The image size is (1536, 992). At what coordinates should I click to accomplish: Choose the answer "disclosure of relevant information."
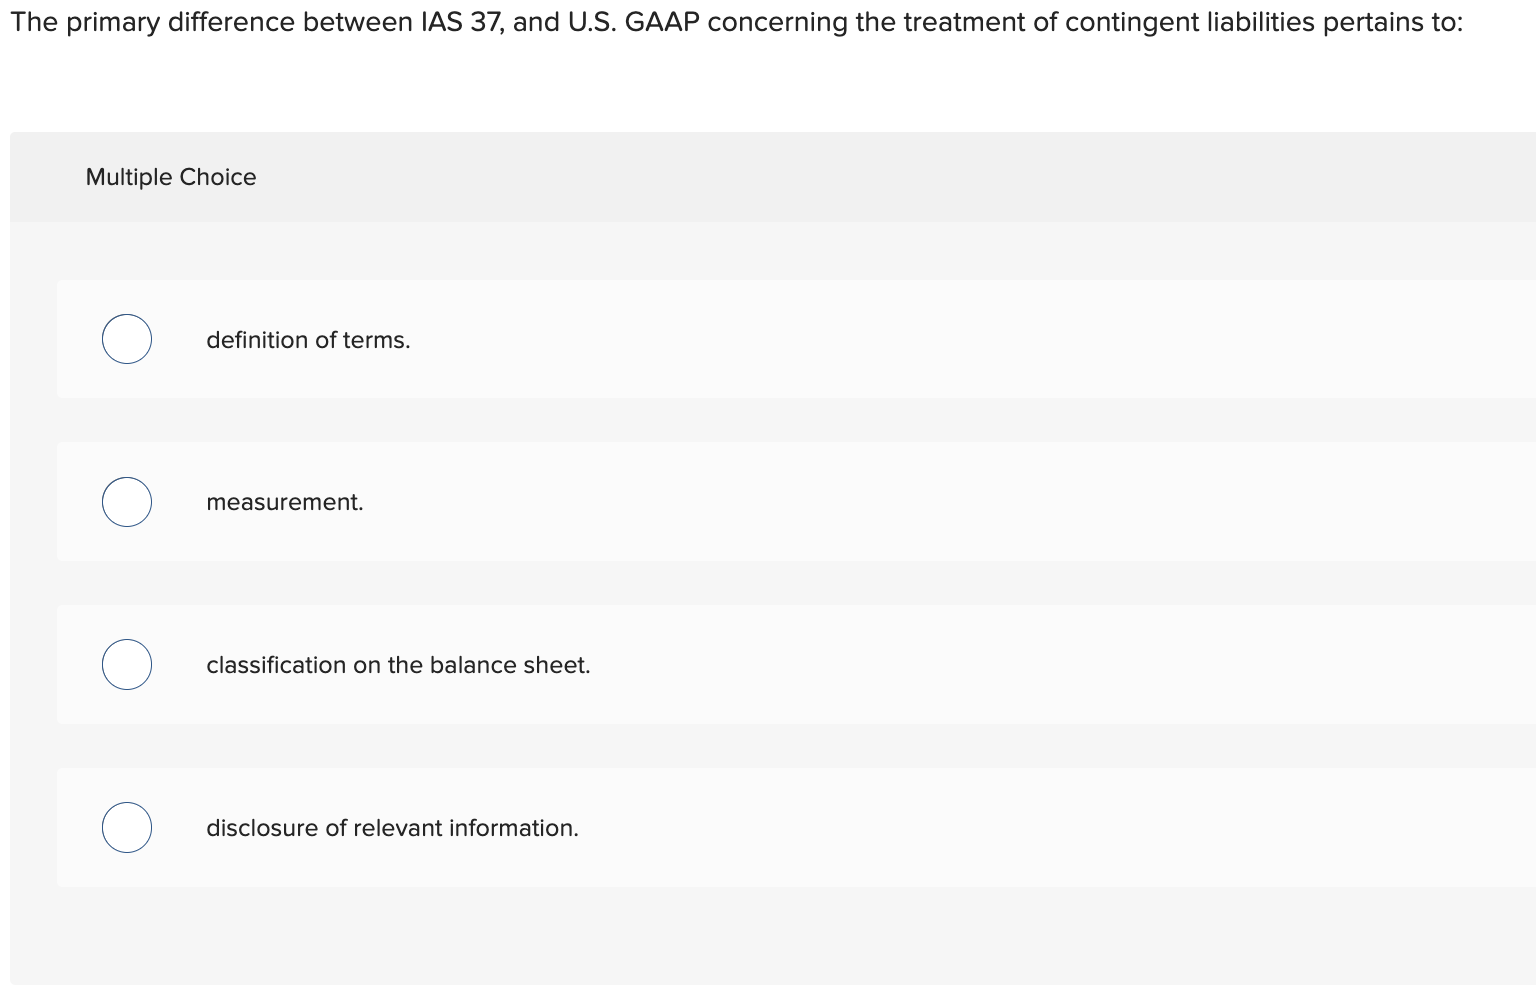coord(392,827)
